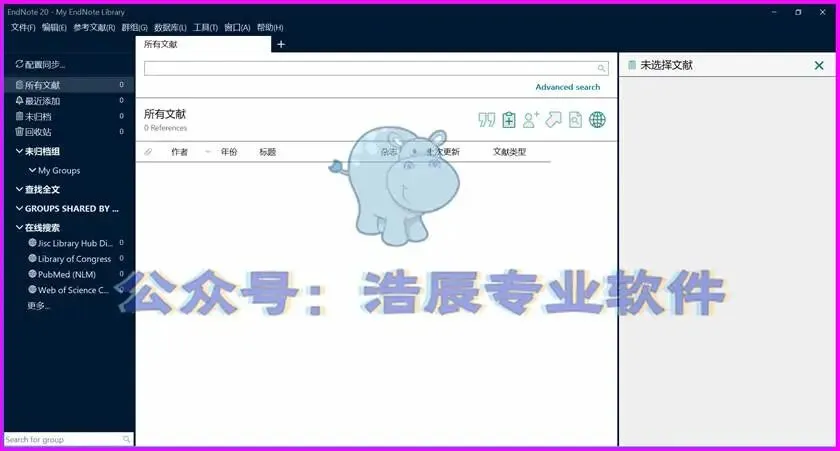Viewport: 840px width, 451px height.
Task: Click the trash icon of 回收站
Action: 19,132
